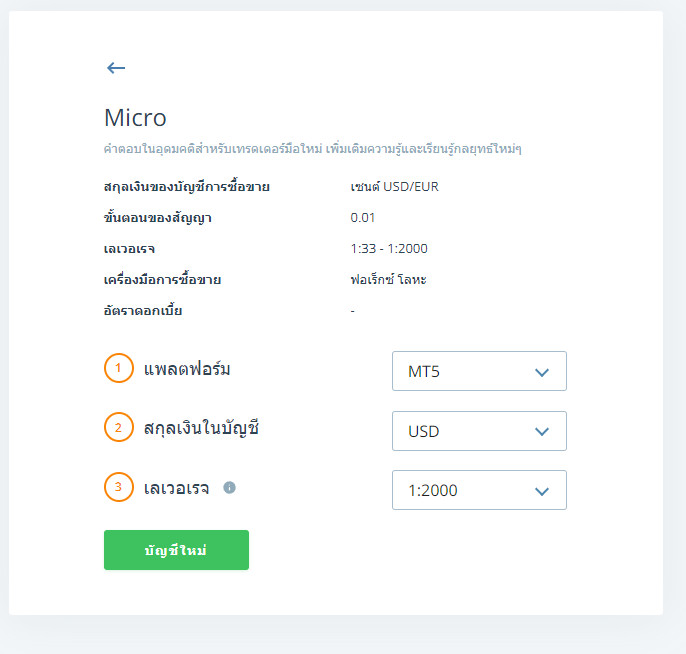Open the 1:2000 leverage dropdown
686x654 pixels.
point(479,490)
